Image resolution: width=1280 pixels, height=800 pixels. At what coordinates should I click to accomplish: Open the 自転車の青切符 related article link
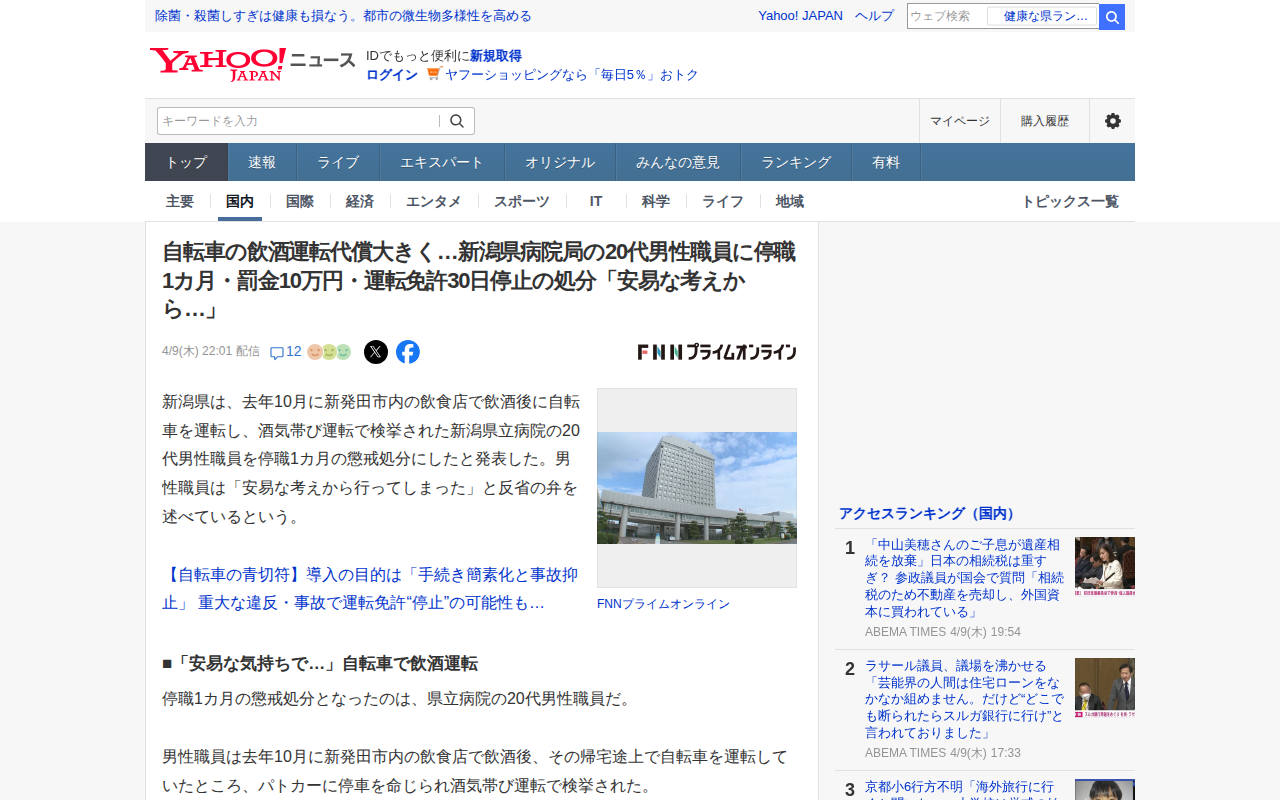[370, 589]
